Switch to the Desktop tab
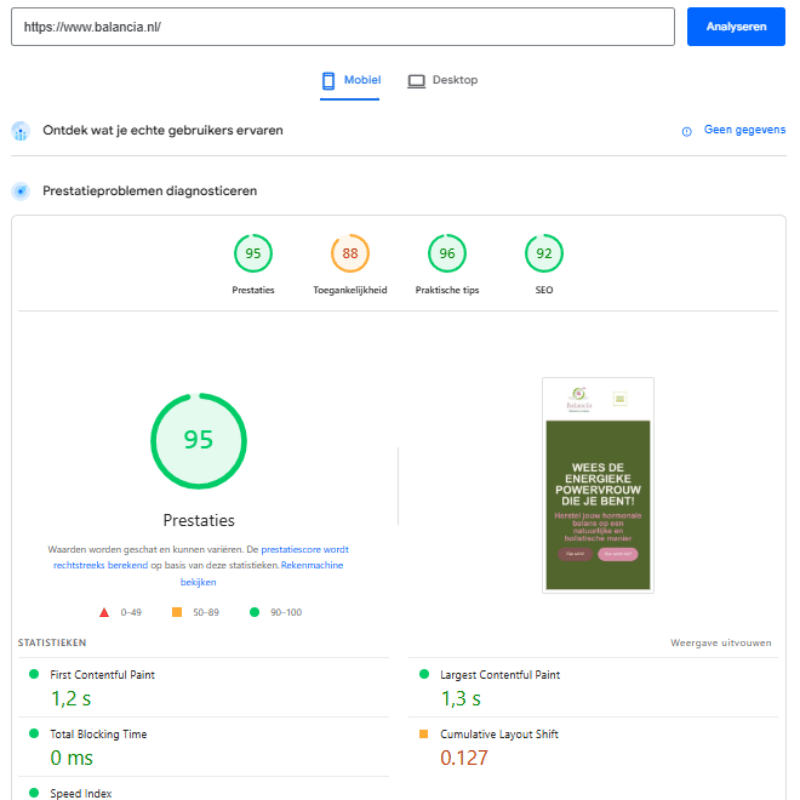Image resolution: width=800 pixels, height=800 pixels. 443,81
